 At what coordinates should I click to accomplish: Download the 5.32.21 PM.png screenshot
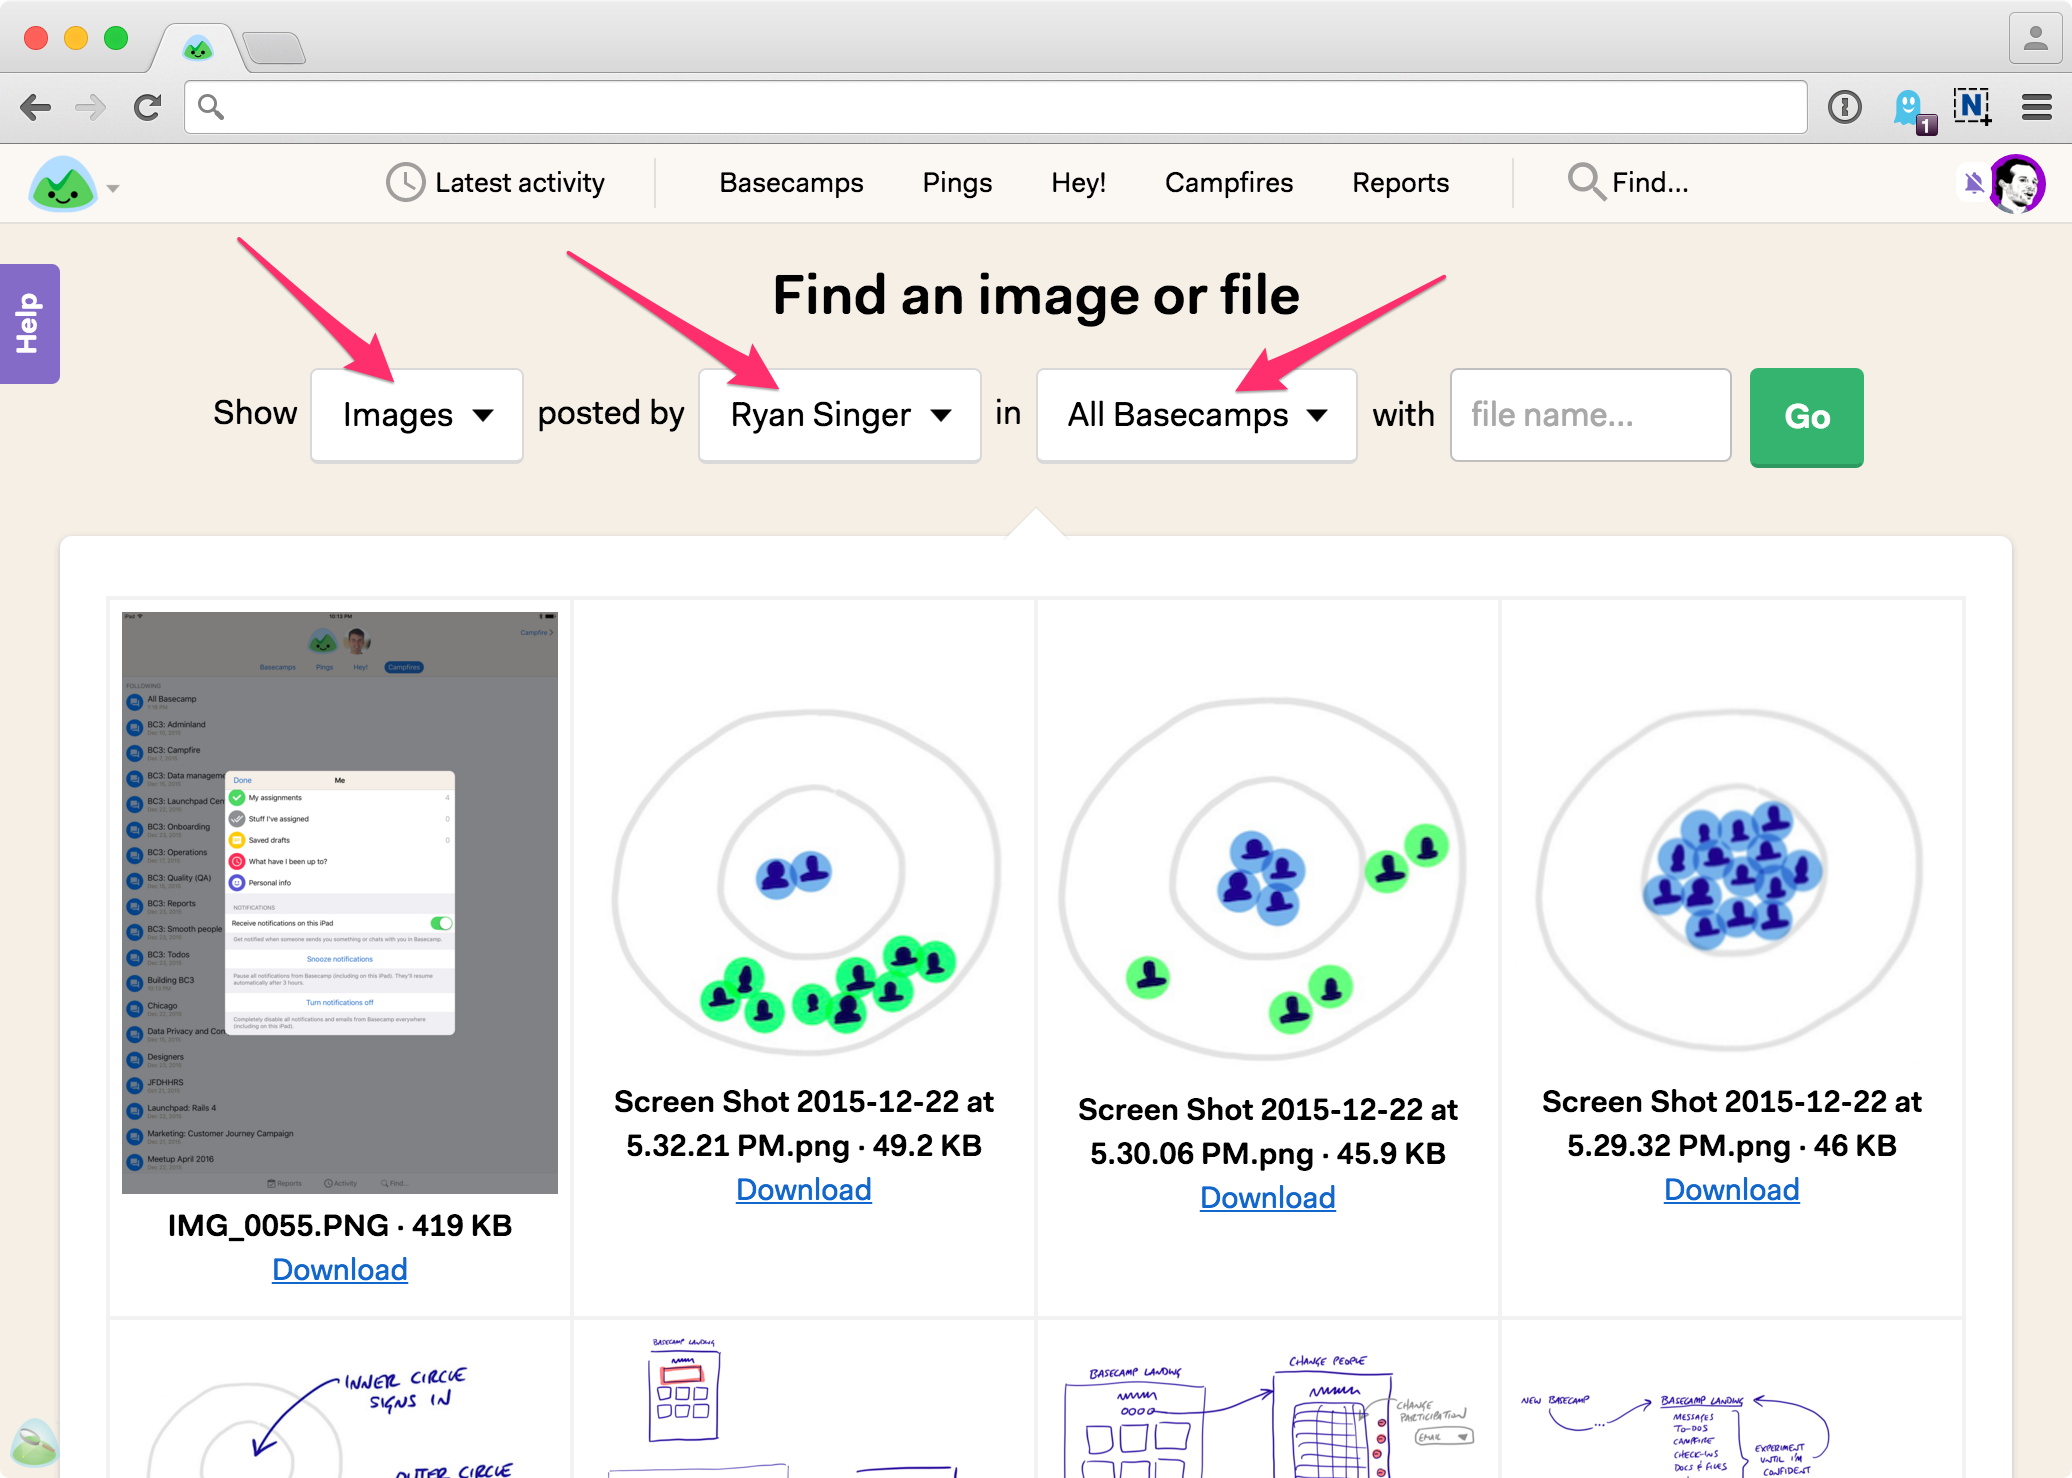[804, 1190]
